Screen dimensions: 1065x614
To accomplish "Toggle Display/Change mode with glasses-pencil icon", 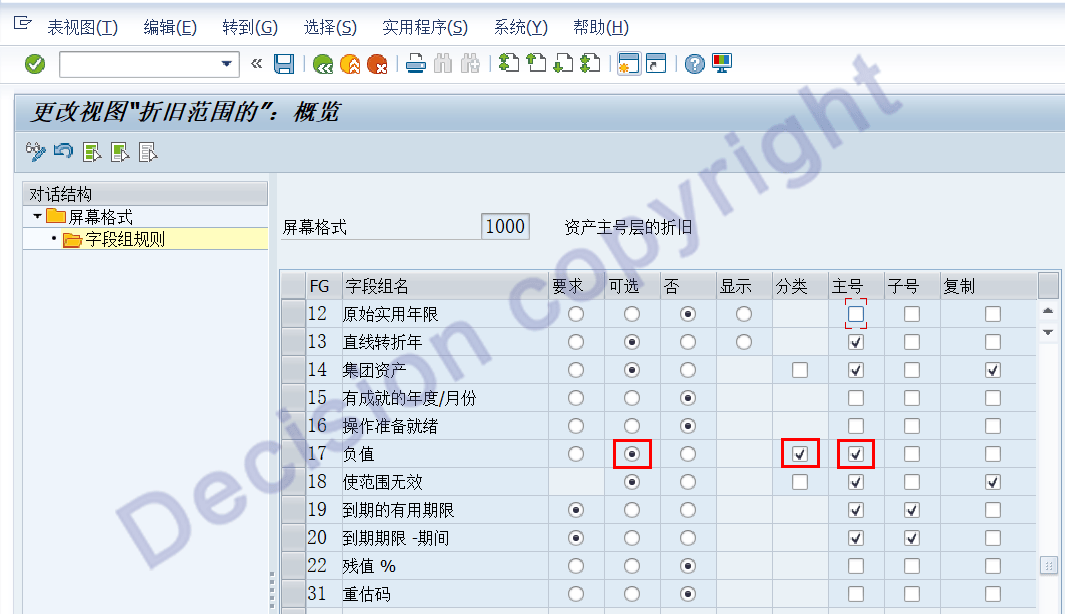I will (35, 151).
